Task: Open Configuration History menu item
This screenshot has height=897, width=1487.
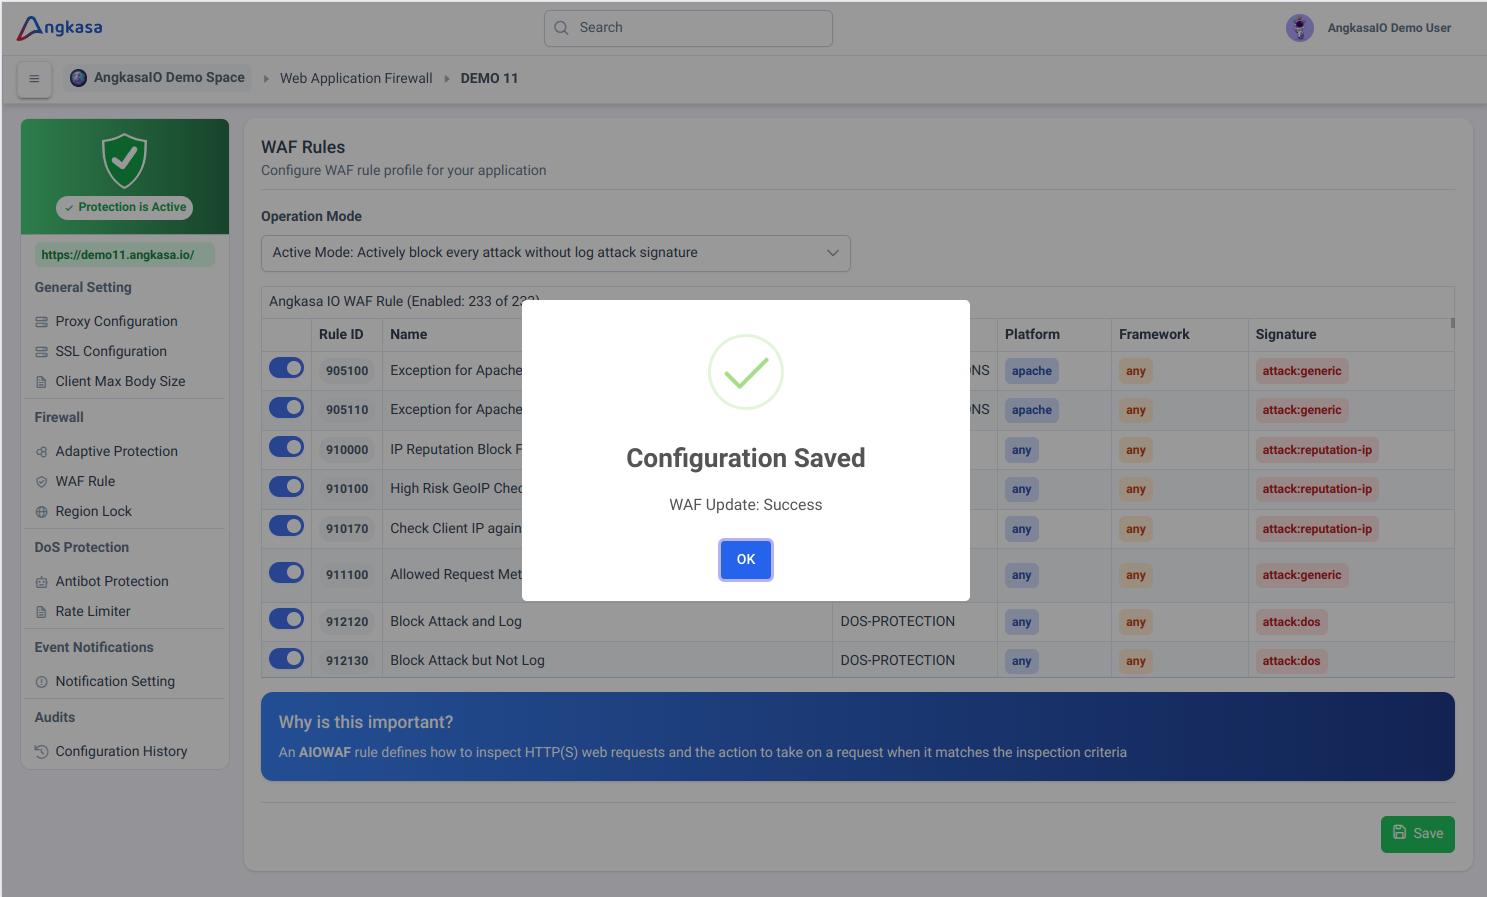Action: (121, 752)
